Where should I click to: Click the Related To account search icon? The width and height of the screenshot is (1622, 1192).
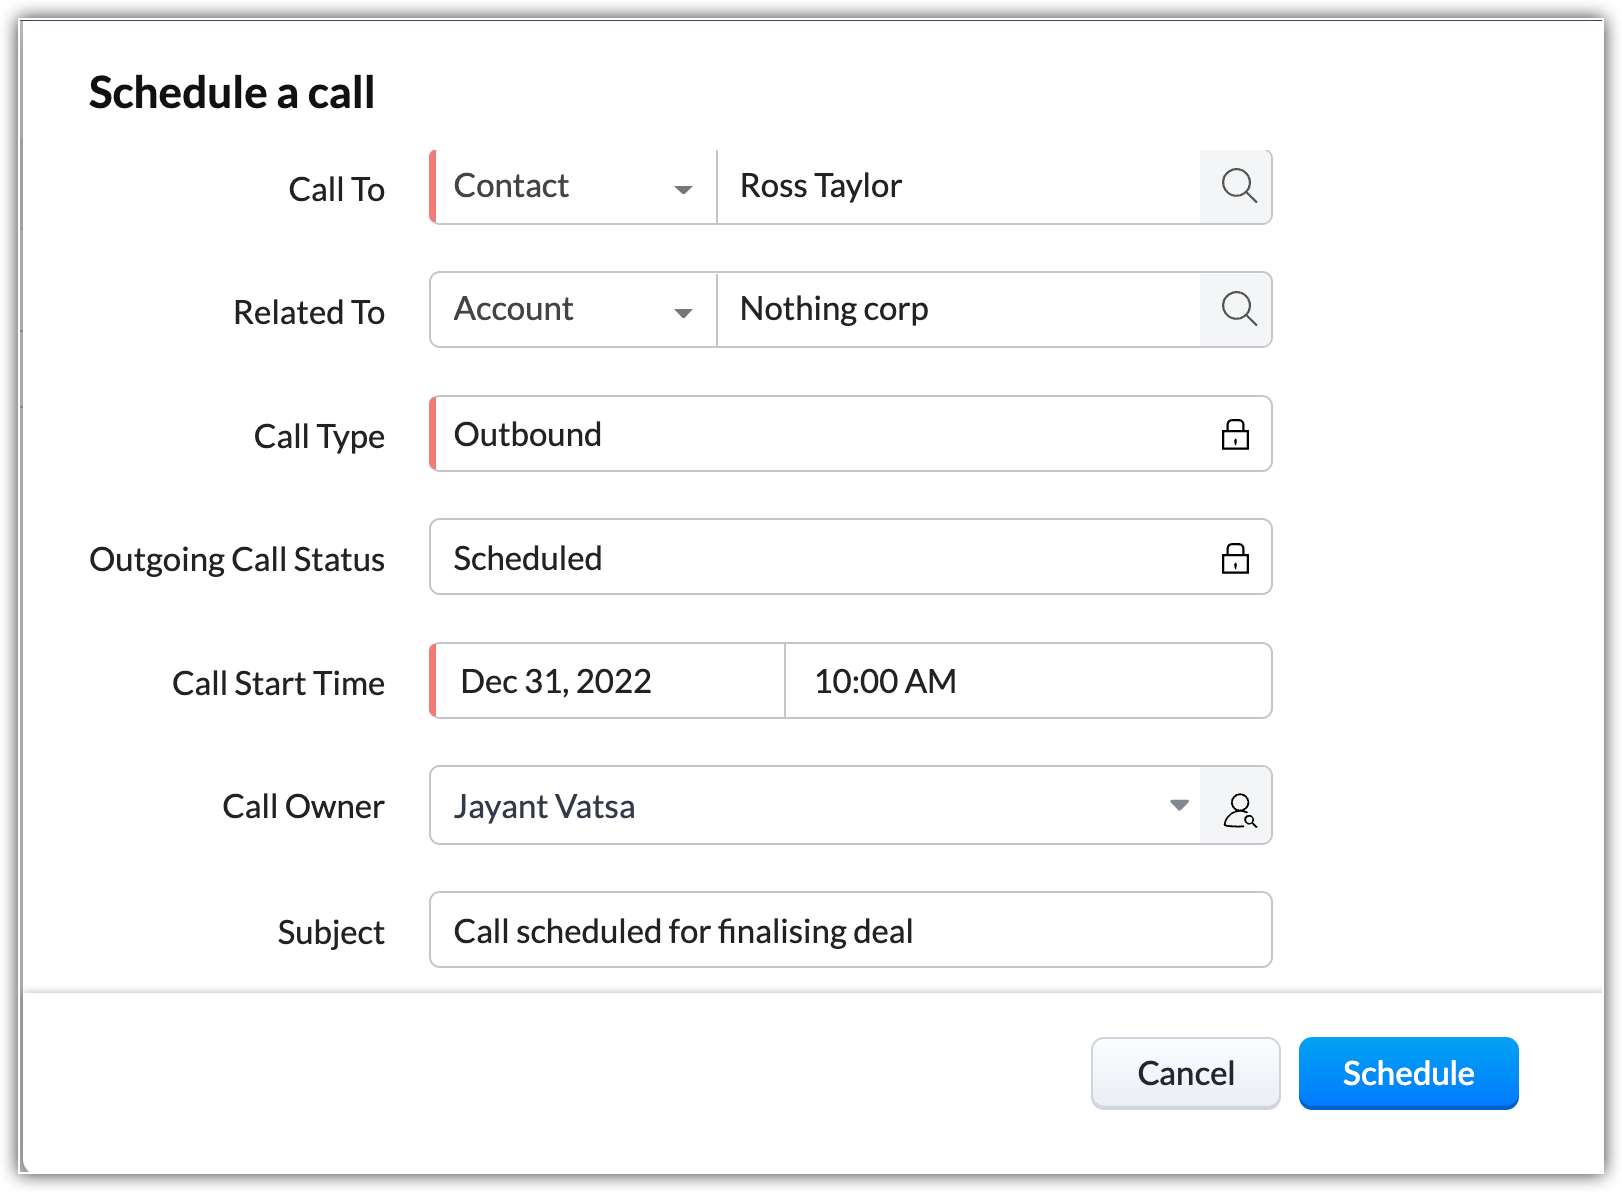click(x=1238, y=310)
